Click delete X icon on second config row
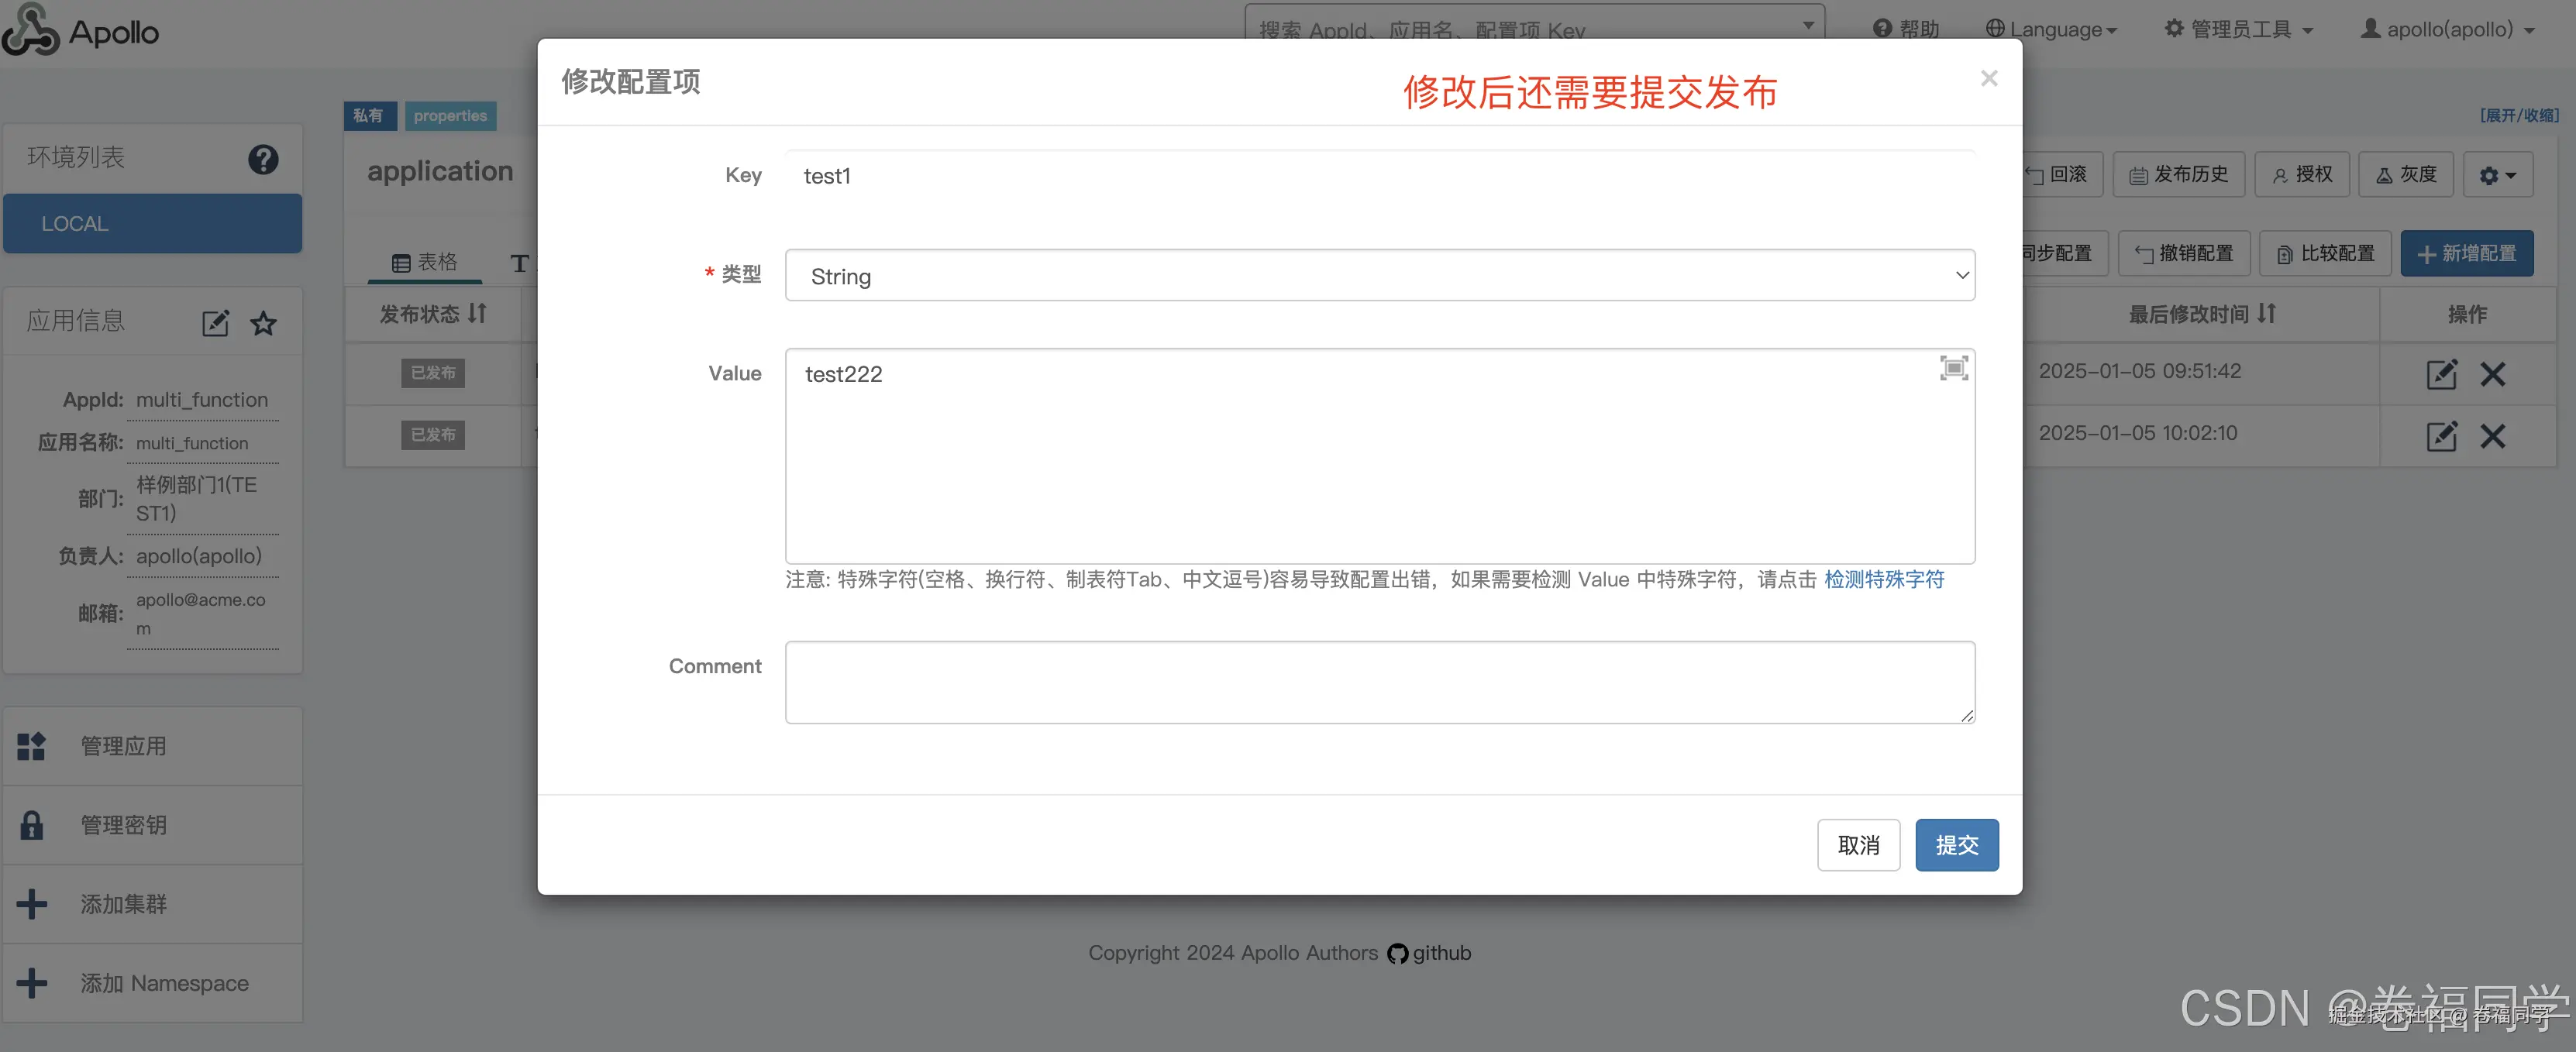The image size is (2576, 1052). [2492, 436]
